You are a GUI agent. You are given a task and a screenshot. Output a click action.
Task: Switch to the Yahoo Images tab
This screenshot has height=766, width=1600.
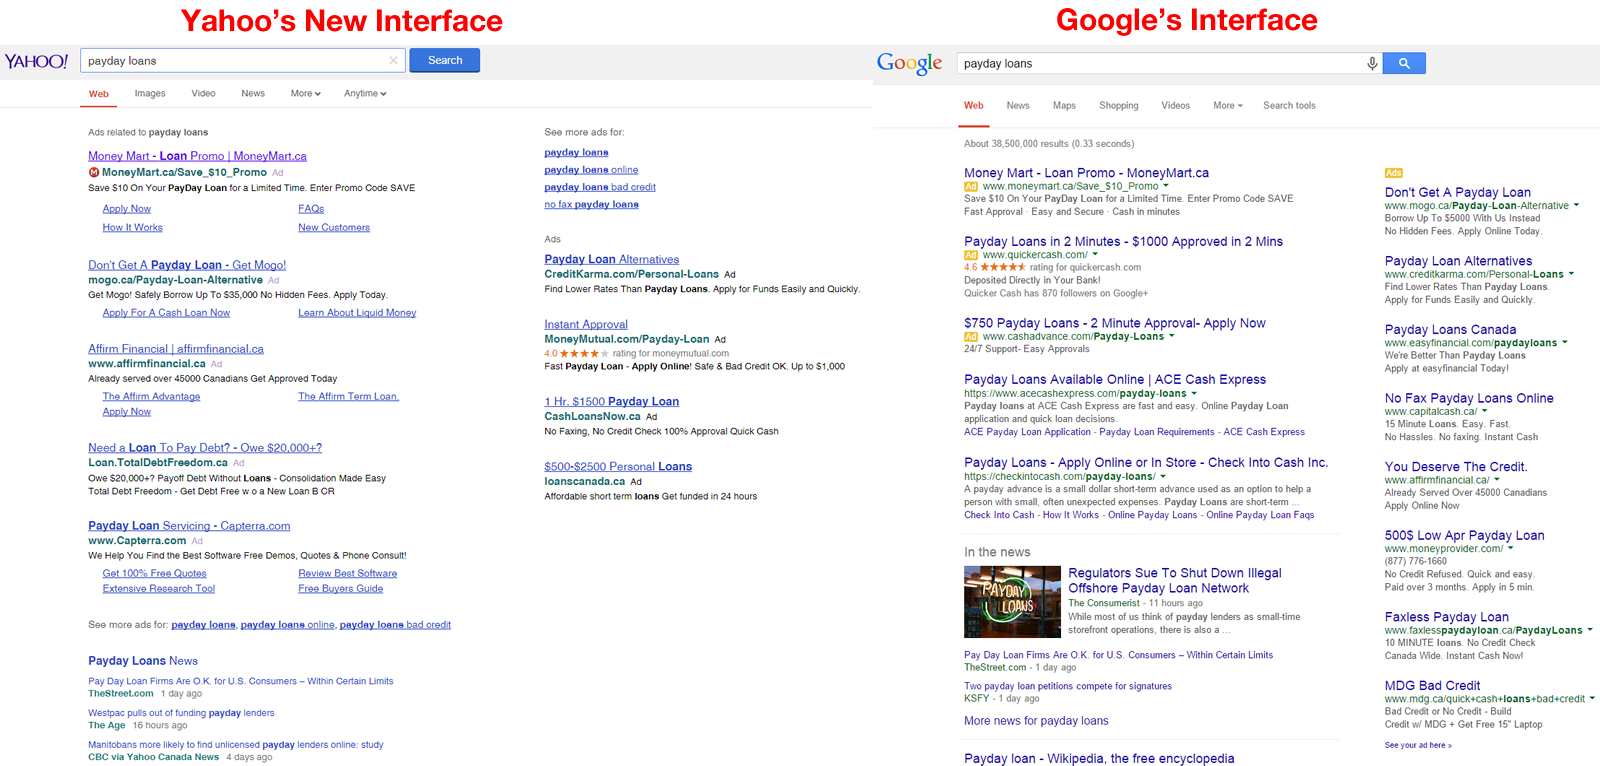150,94
